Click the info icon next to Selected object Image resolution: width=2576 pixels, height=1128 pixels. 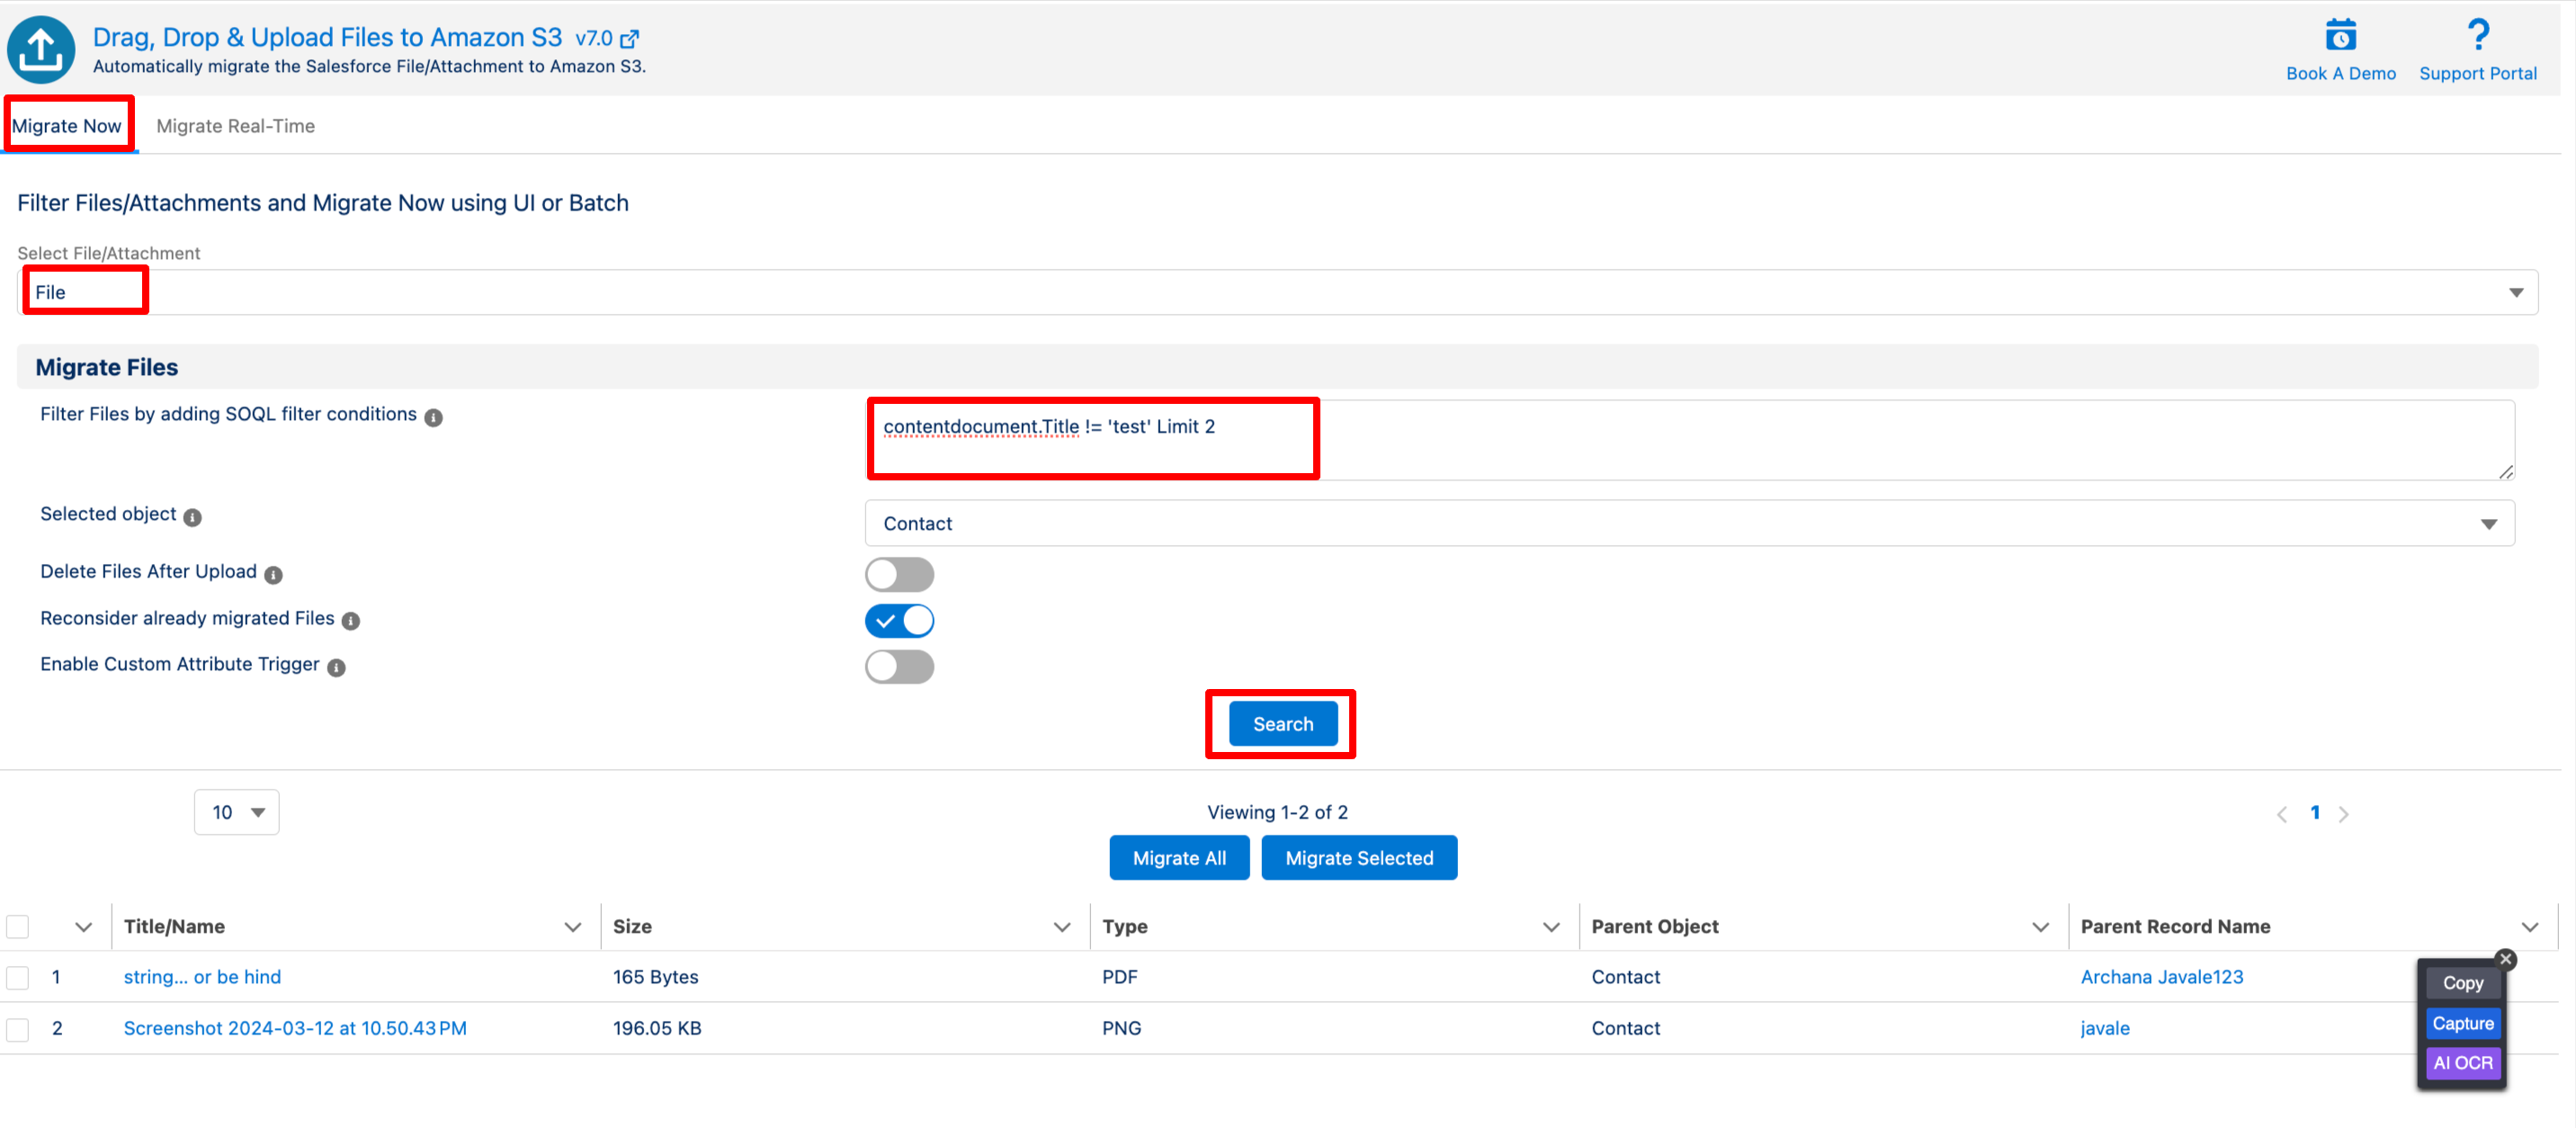[193, 517]
